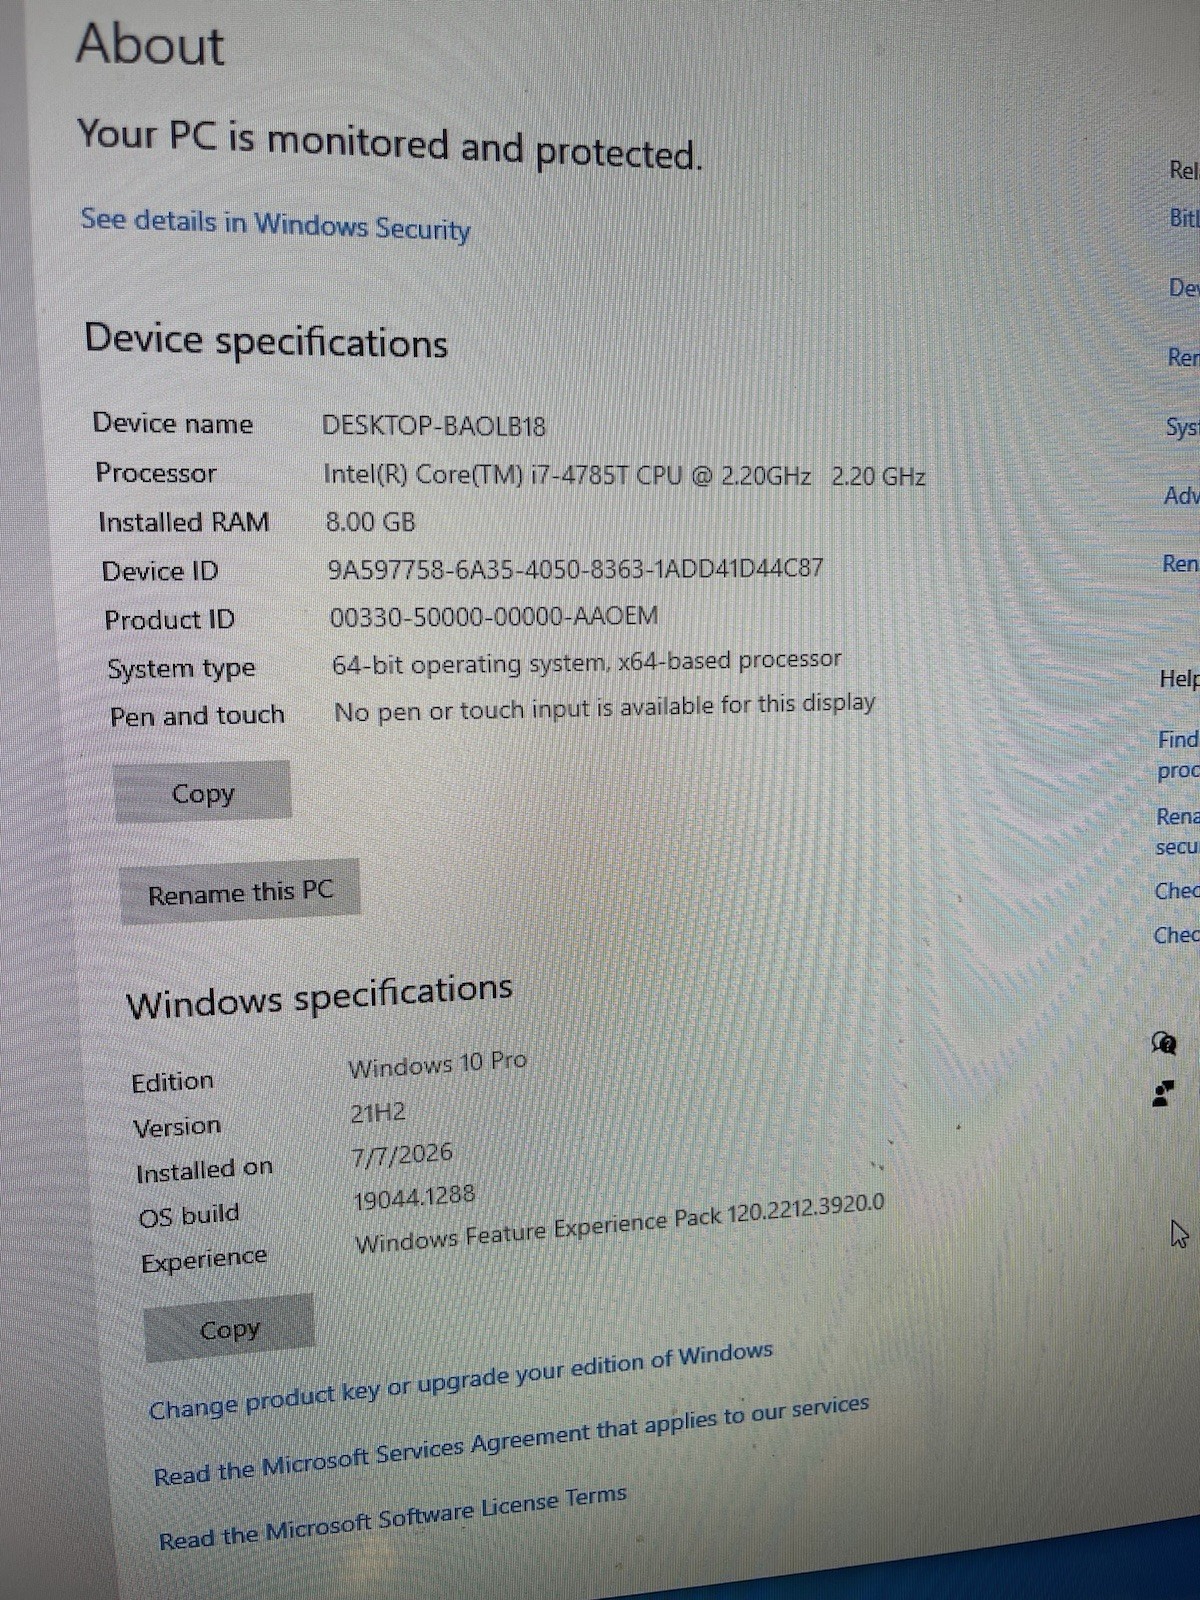Image resolution: width=1200 pixels, height=1600 pixels.
Task: Open See details in Windows Security link
Action: 275,224
